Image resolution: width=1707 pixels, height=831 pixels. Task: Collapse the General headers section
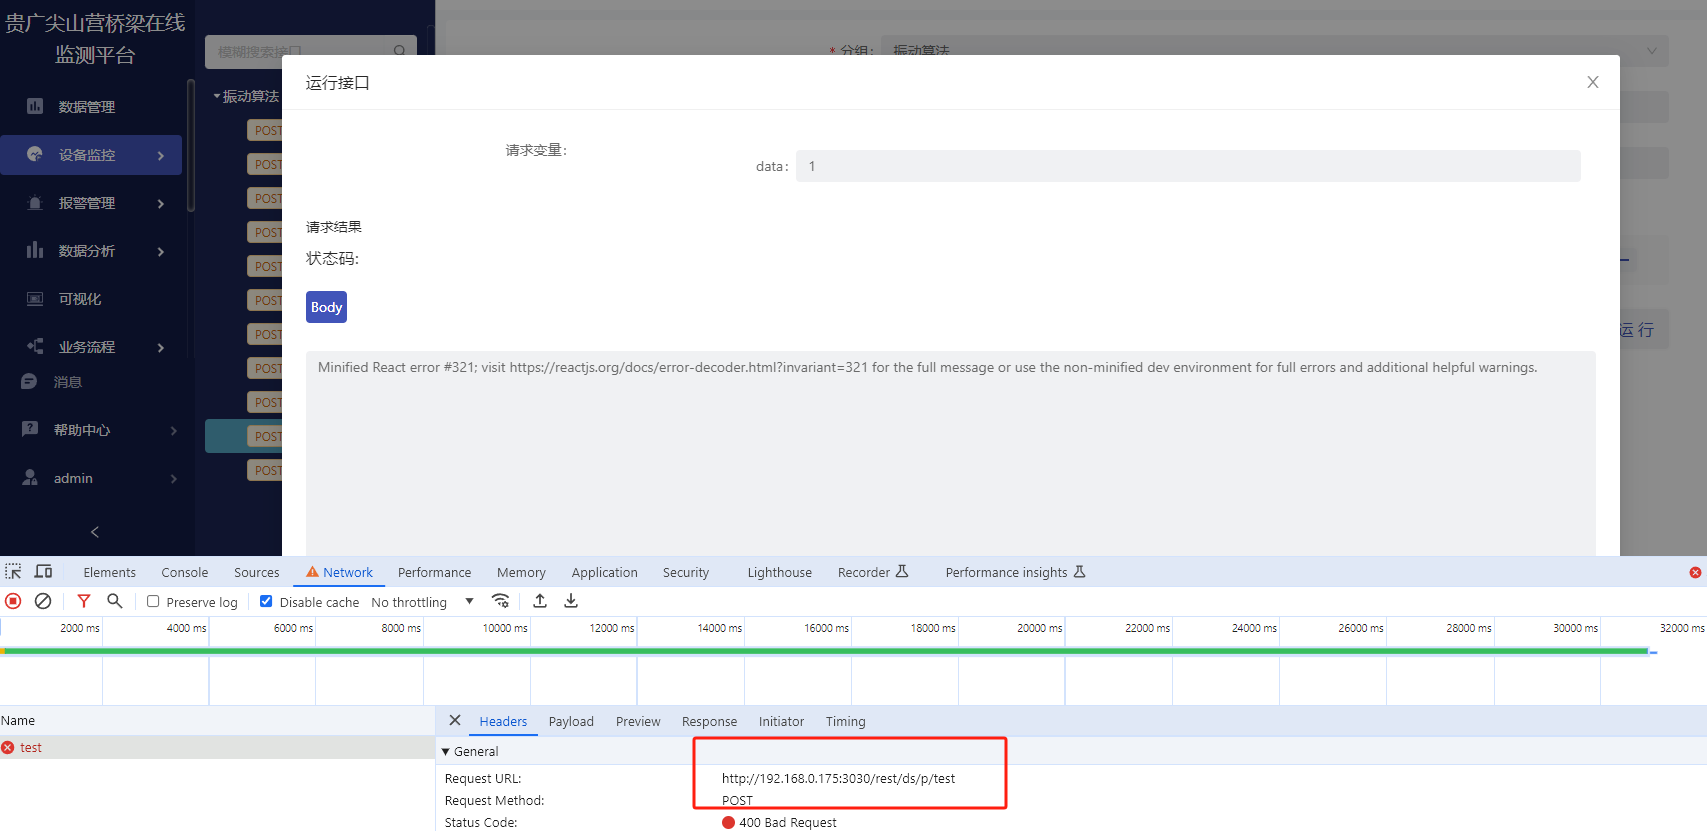(x=446, y=751)
